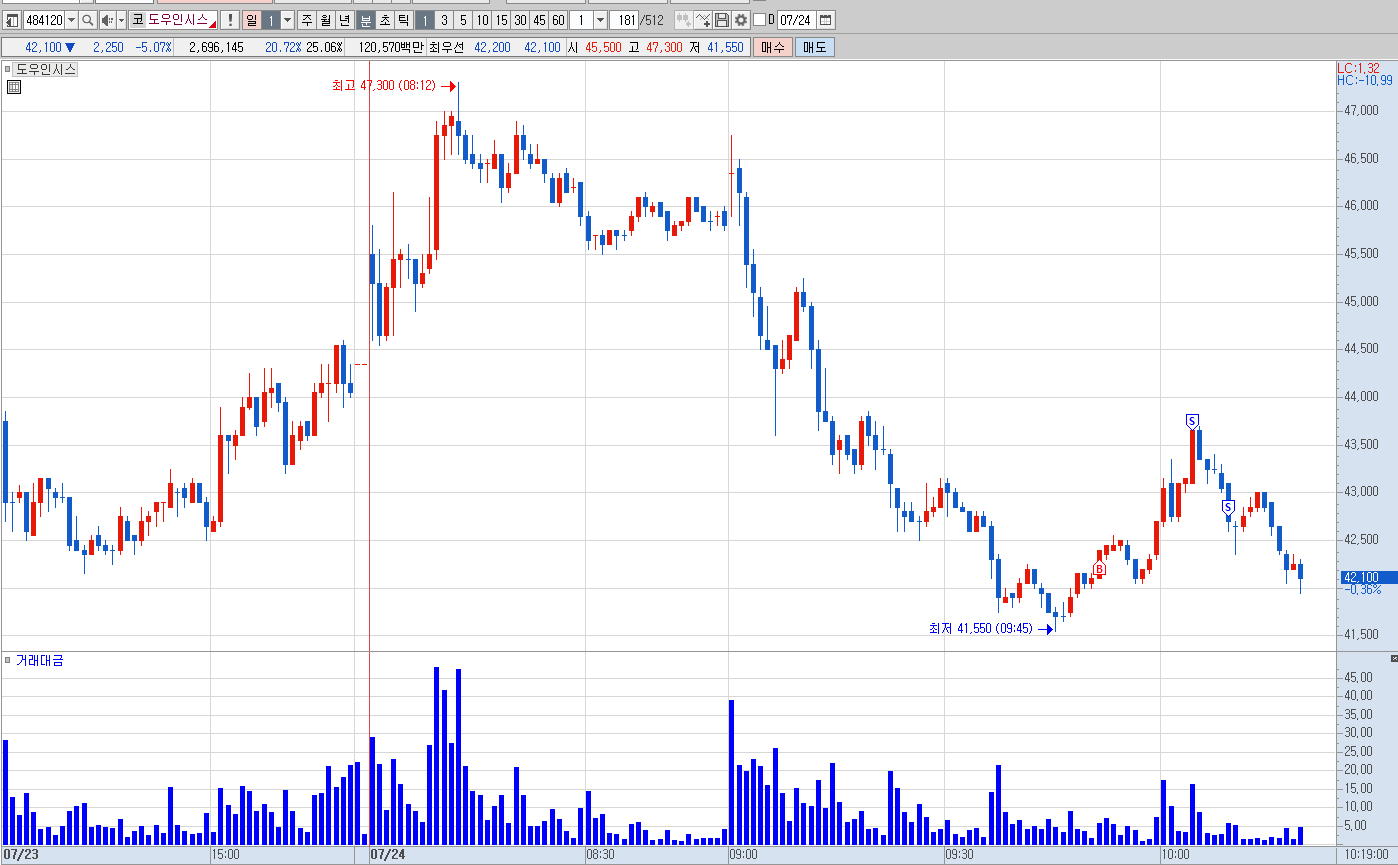The image size is (1398, 865).
Task: Open the dropdown beside the 일 period number
Action: (288, 20)
